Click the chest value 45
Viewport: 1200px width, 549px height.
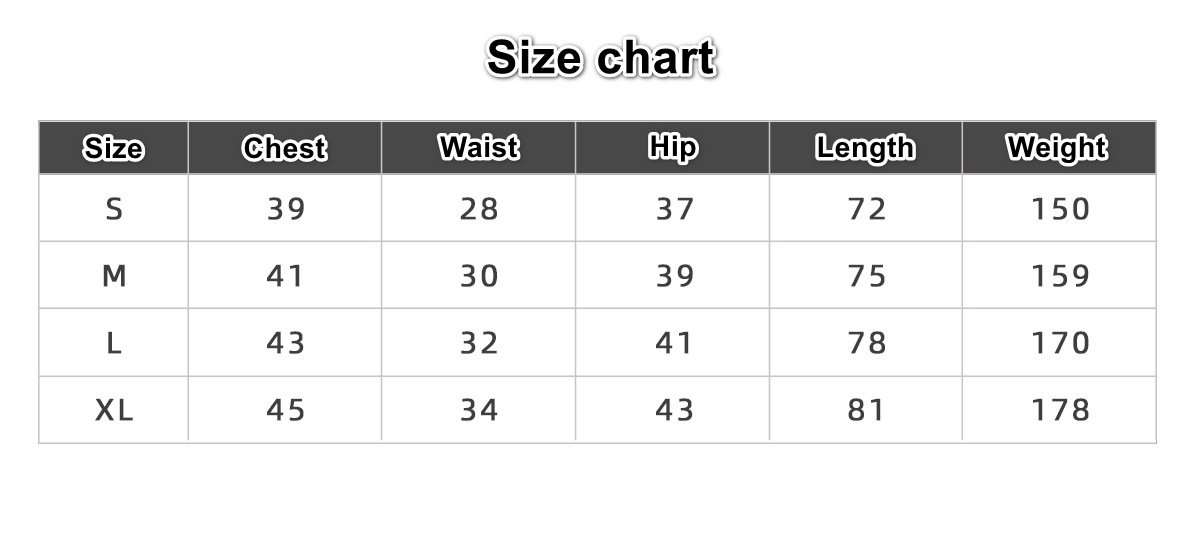(285, 410)
